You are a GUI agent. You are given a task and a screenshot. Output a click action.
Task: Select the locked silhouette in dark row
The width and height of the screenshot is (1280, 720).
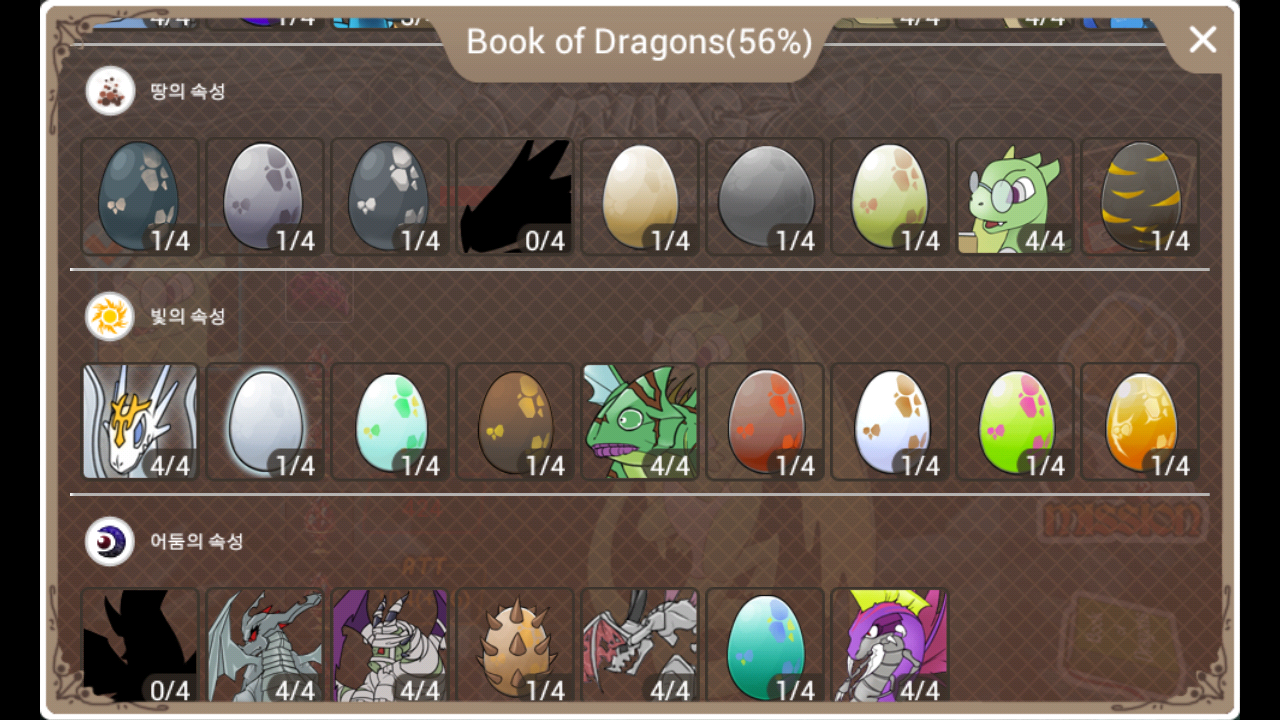tap(140, 646)
